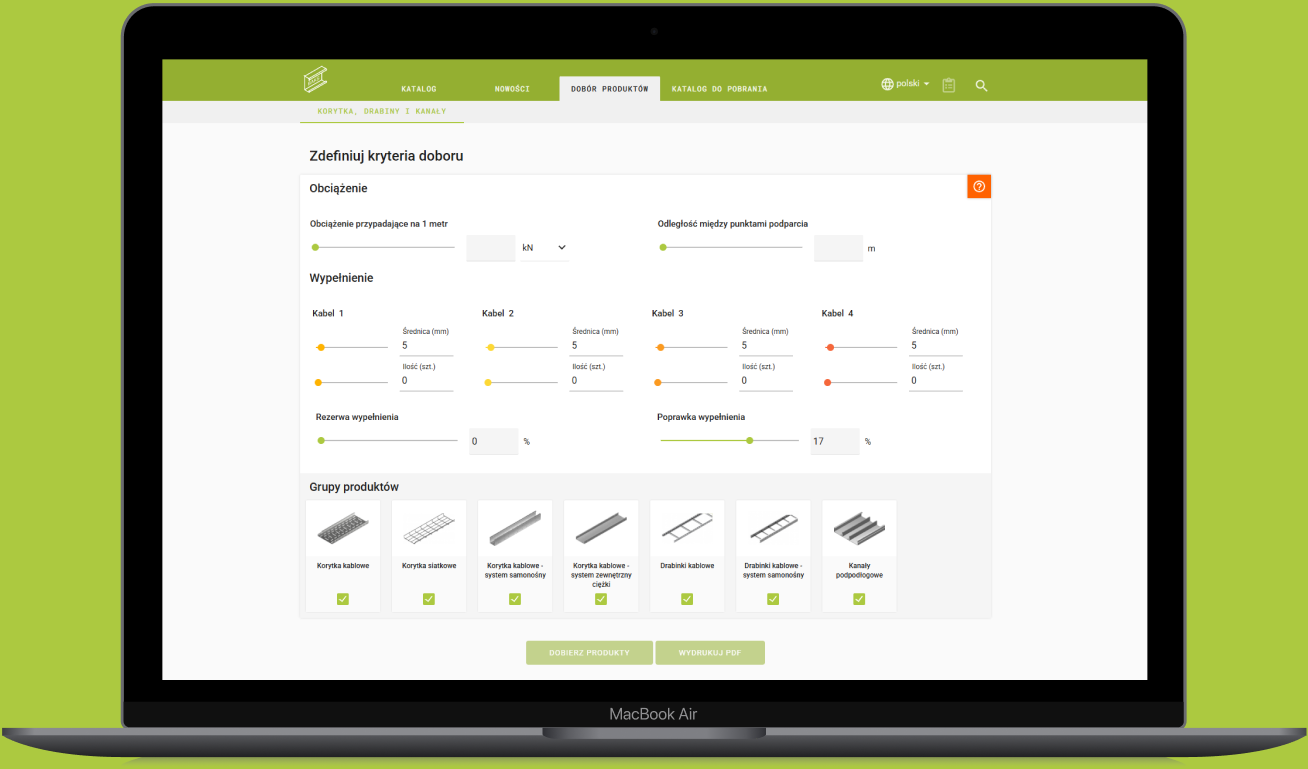Toggle the Korytka siatkowe checkbox

tap(429, 599)
